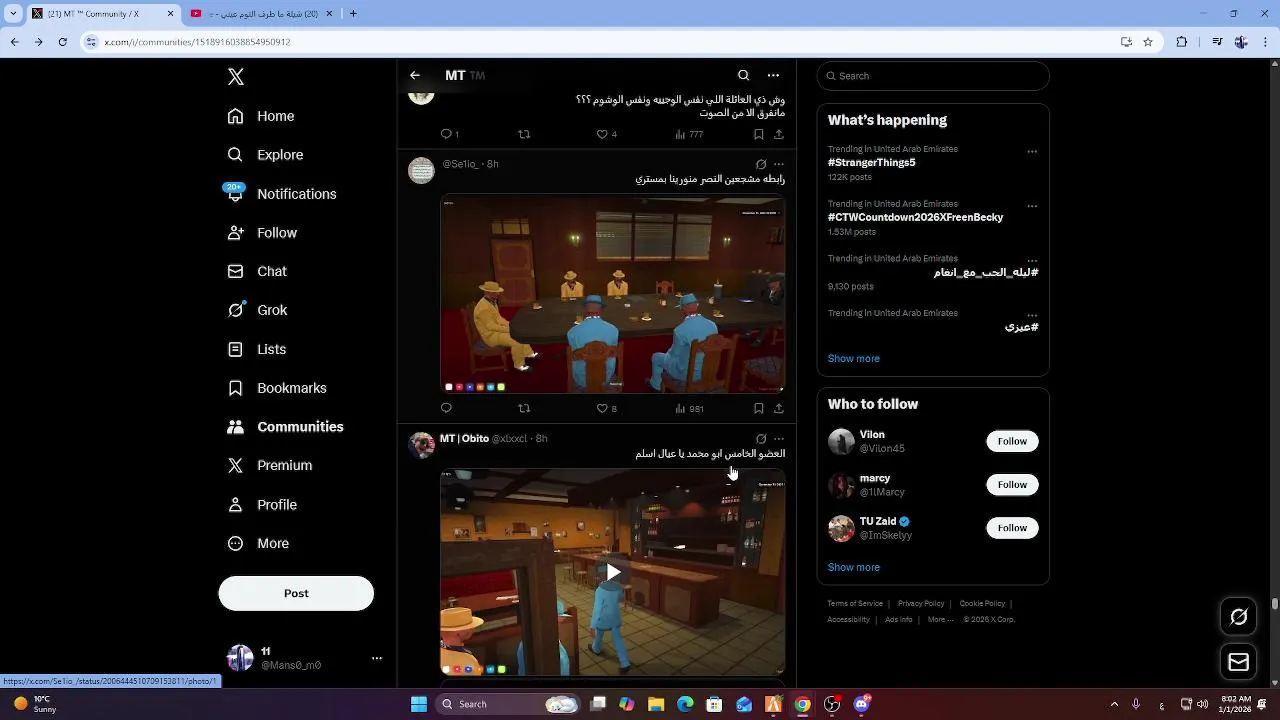The width and height of the screenshot is (1280, 720).
Task: Reload page in browser toolbar
Action: pos(63,42)
